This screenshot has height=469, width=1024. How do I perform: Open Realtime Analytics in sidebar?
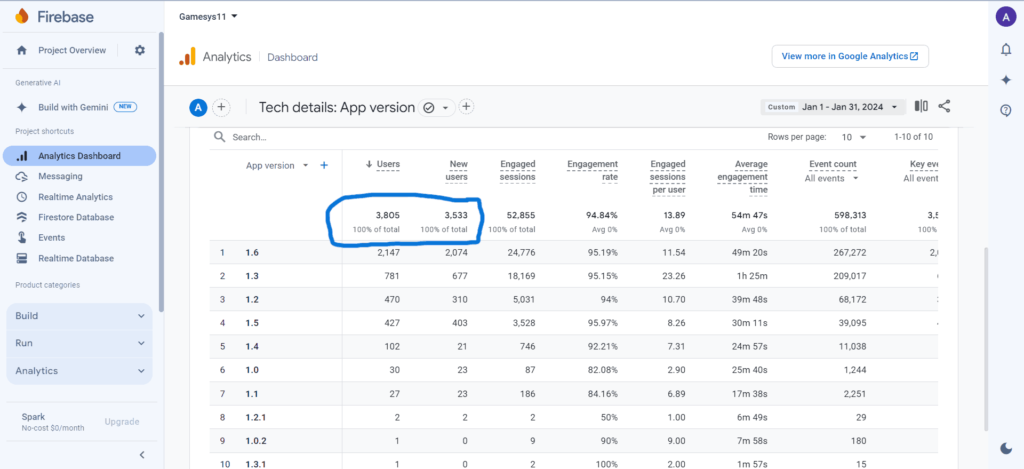pos(75,197)
